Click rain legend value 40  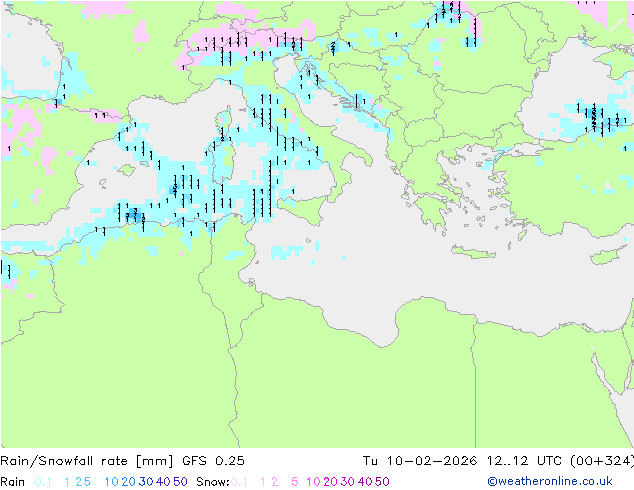point(163,482)
